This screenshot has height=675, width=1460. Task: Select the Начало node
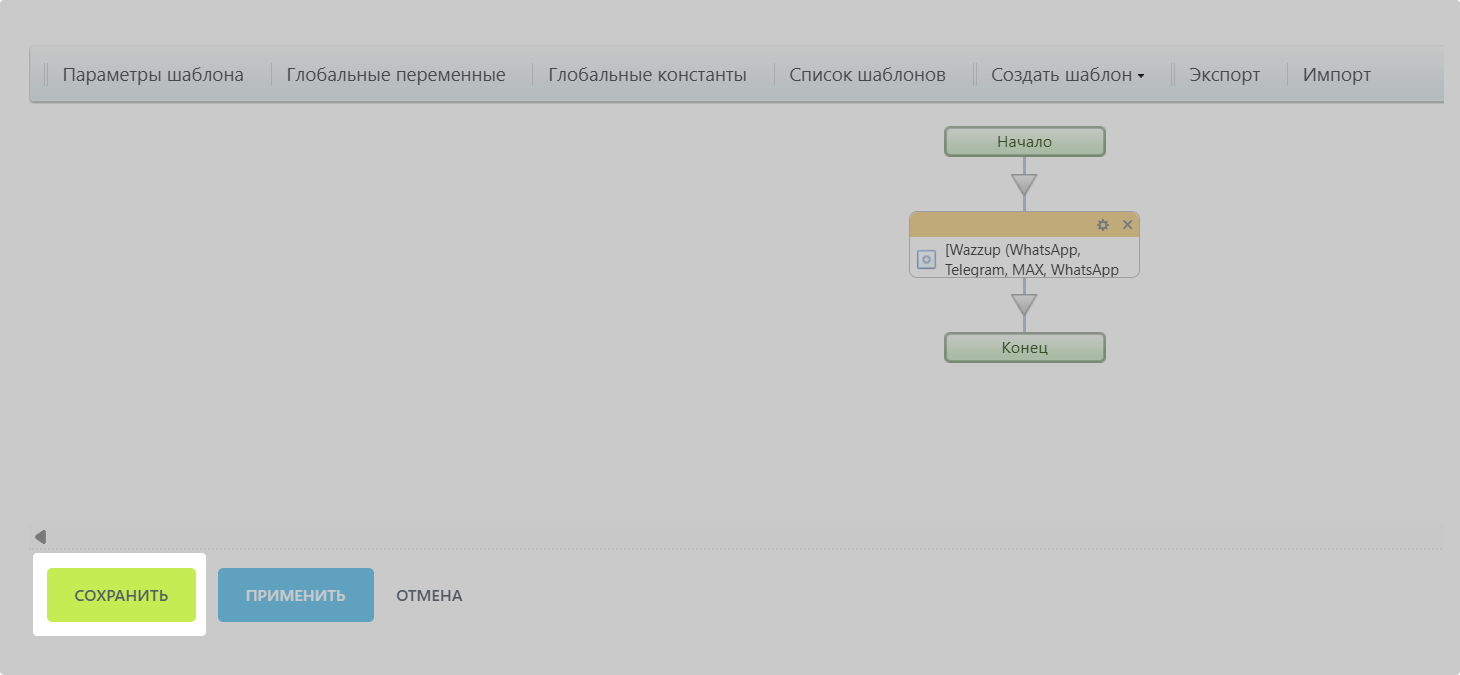(x=1024, y=142)
